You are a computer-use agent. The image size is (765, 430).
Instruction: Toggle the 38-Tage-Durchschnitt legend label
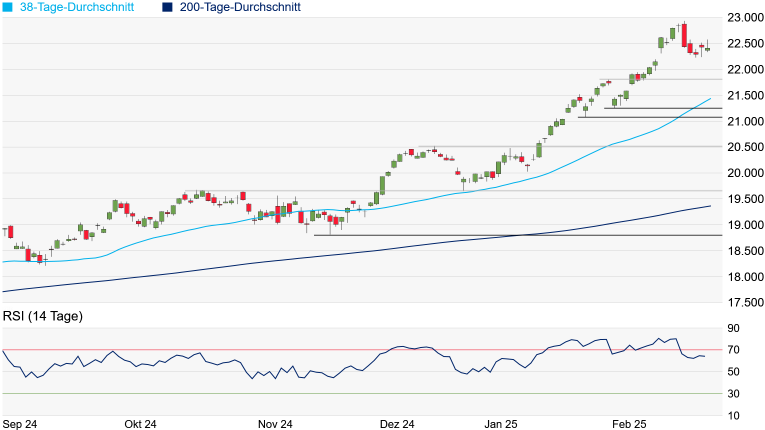tap(81, 7)
